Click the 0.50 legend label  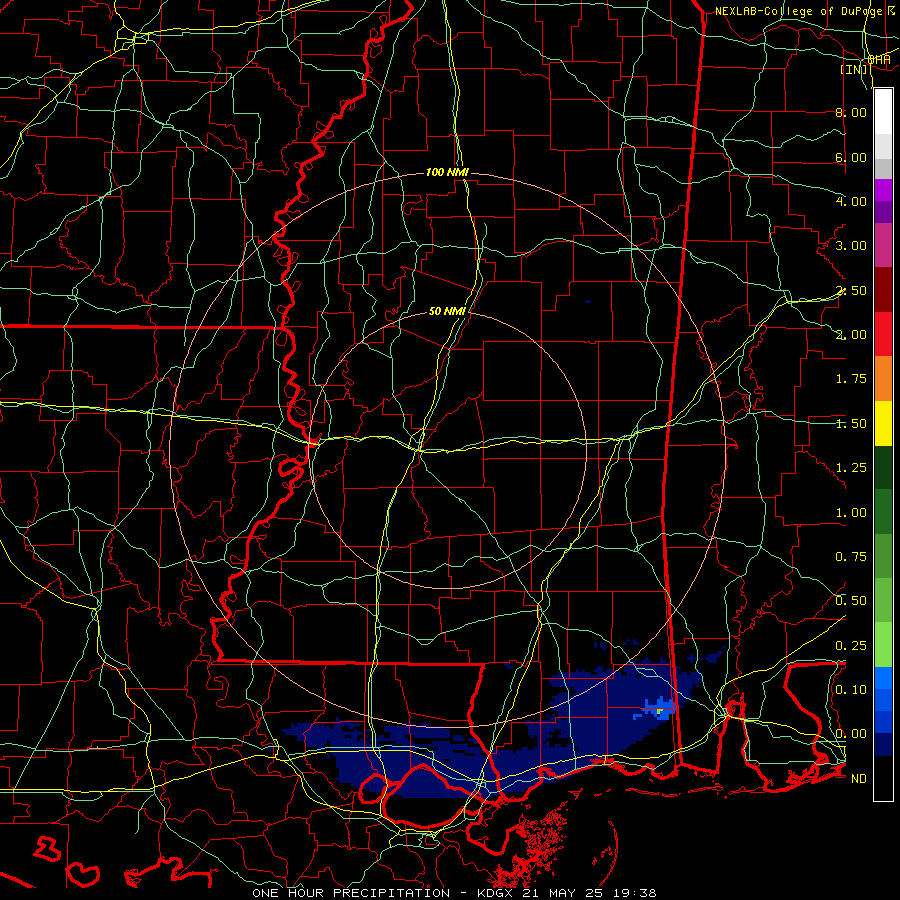[x=851, y=600]
